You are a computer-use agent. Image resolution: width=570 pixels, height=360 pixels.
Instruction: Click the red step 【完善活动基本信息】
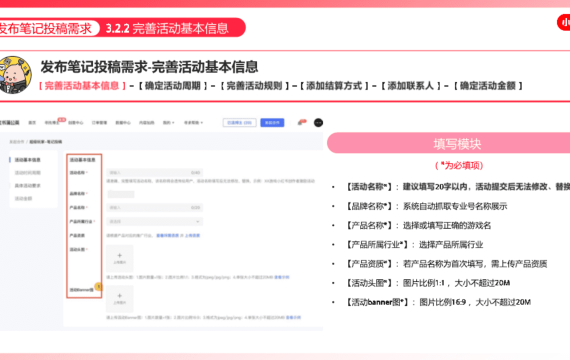click(x=82, y=86)
